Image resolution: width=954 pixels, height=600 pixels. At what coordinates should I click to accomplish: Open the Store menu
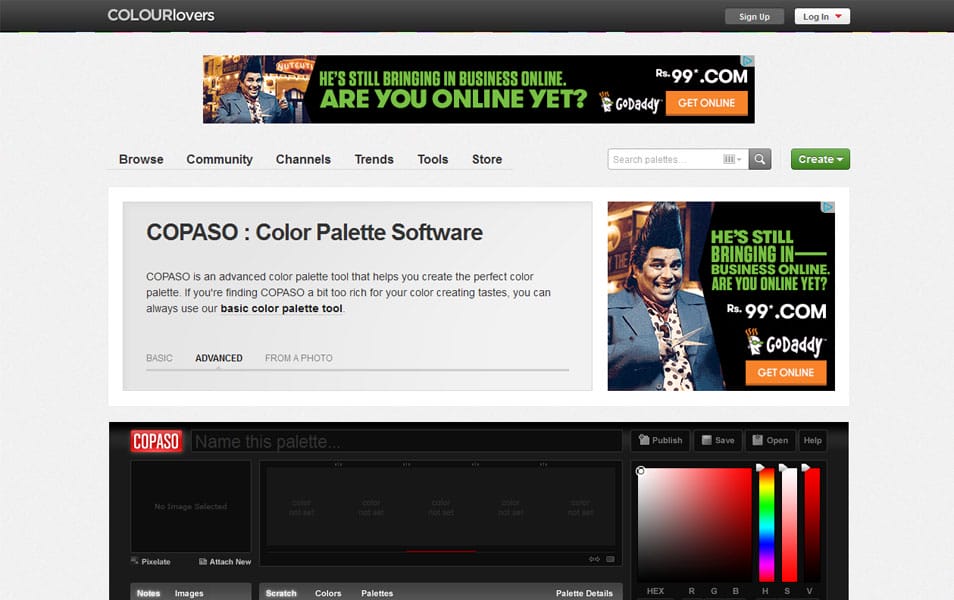point(487,159)
